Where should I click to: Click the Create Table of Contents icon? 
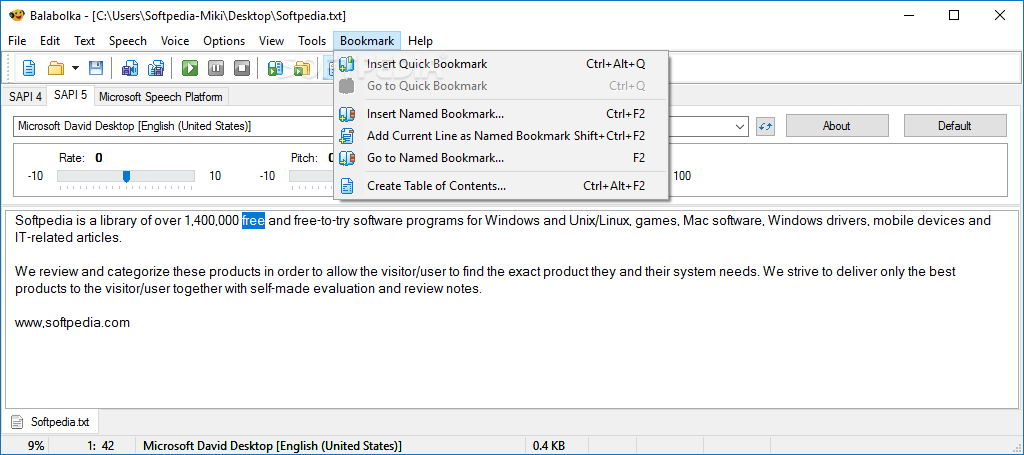pyautogui.click(x=347, y=185)
